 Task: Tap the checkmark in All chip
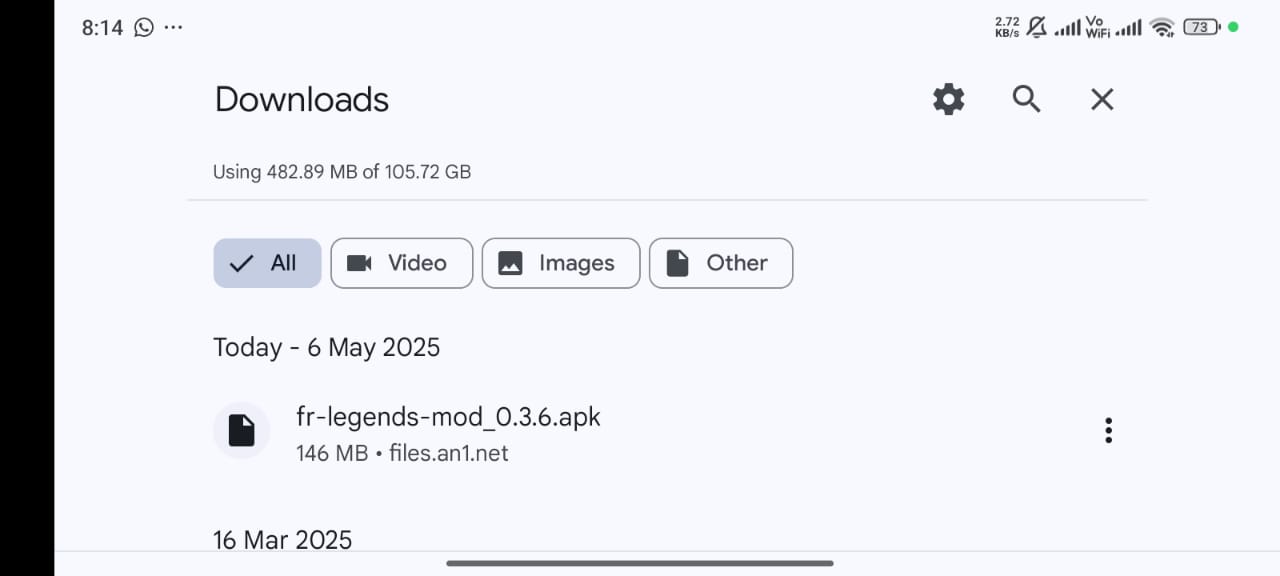click(x=241, y=264)
